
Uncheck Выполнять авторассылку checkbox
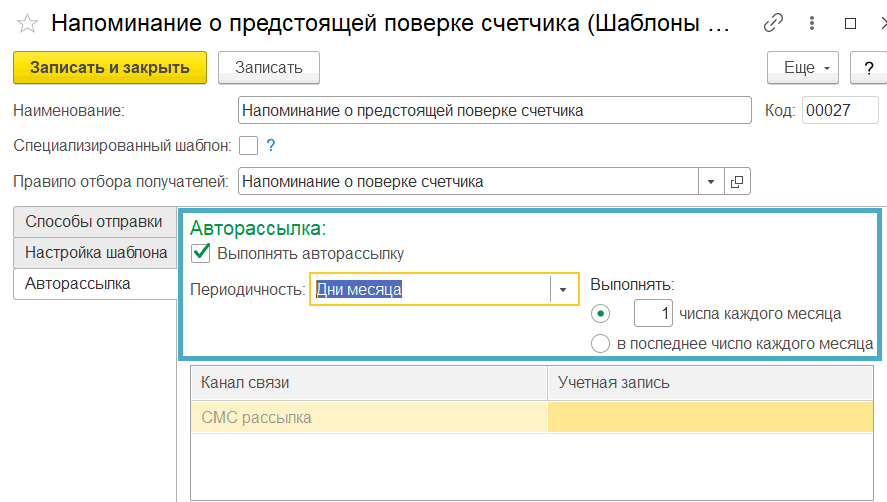(201, 253)
